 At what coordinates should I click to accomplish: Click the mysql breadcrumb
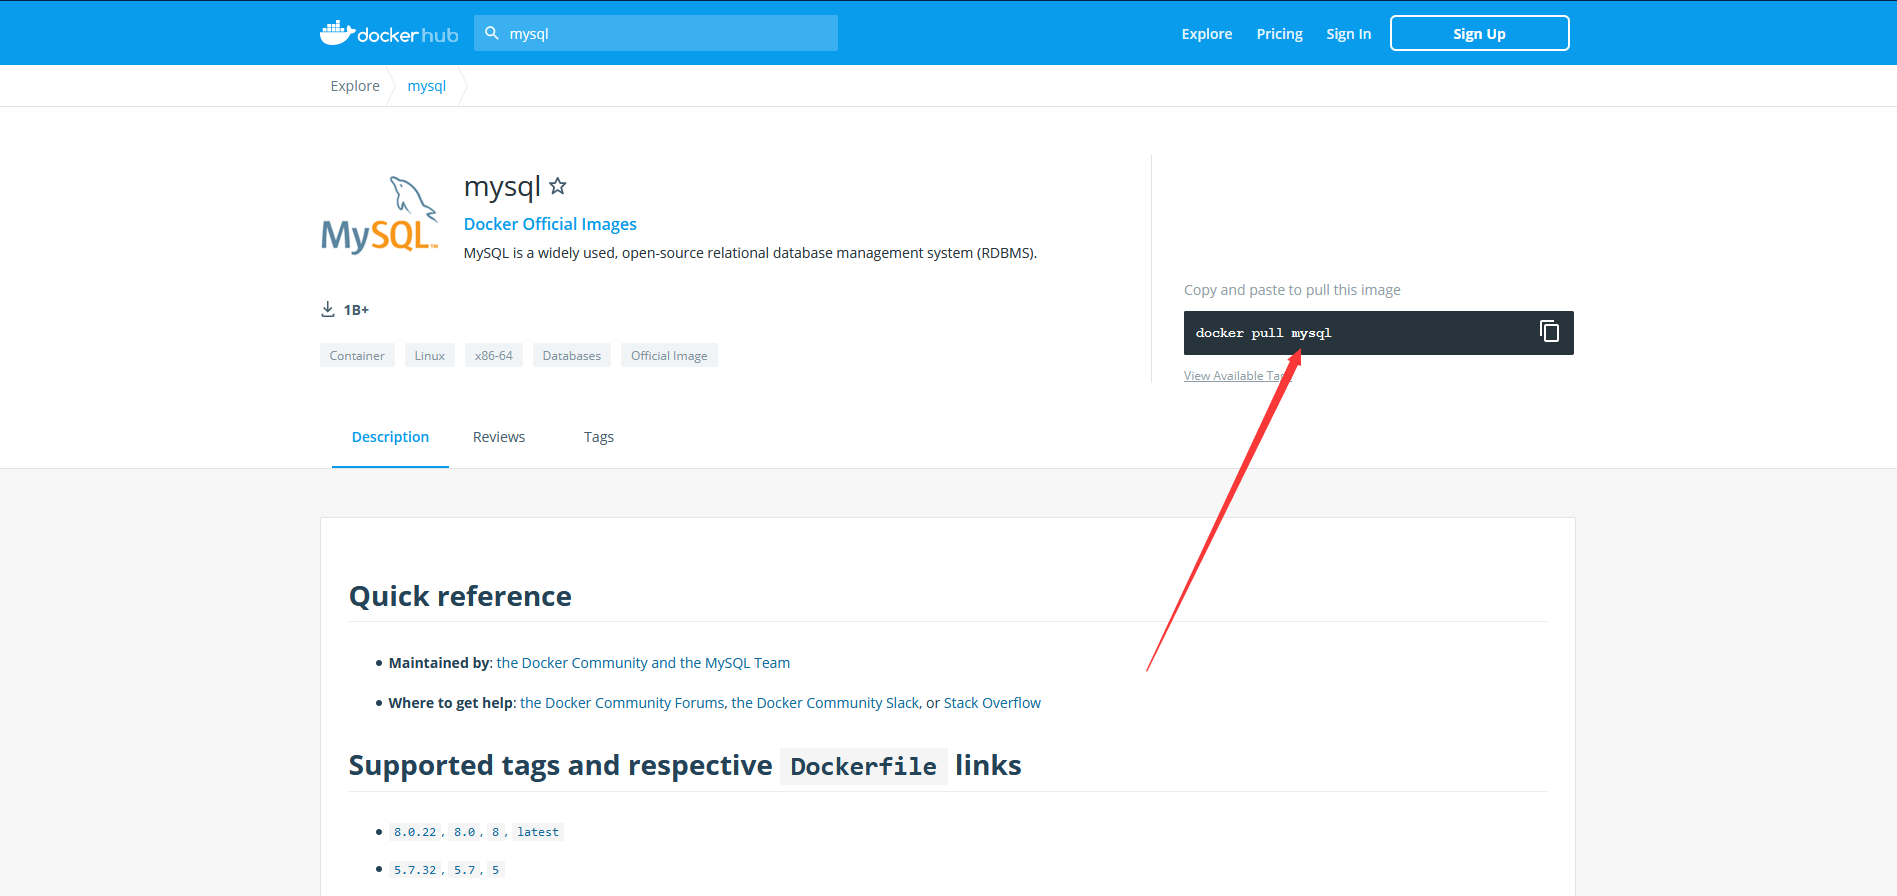coord(427,86)
